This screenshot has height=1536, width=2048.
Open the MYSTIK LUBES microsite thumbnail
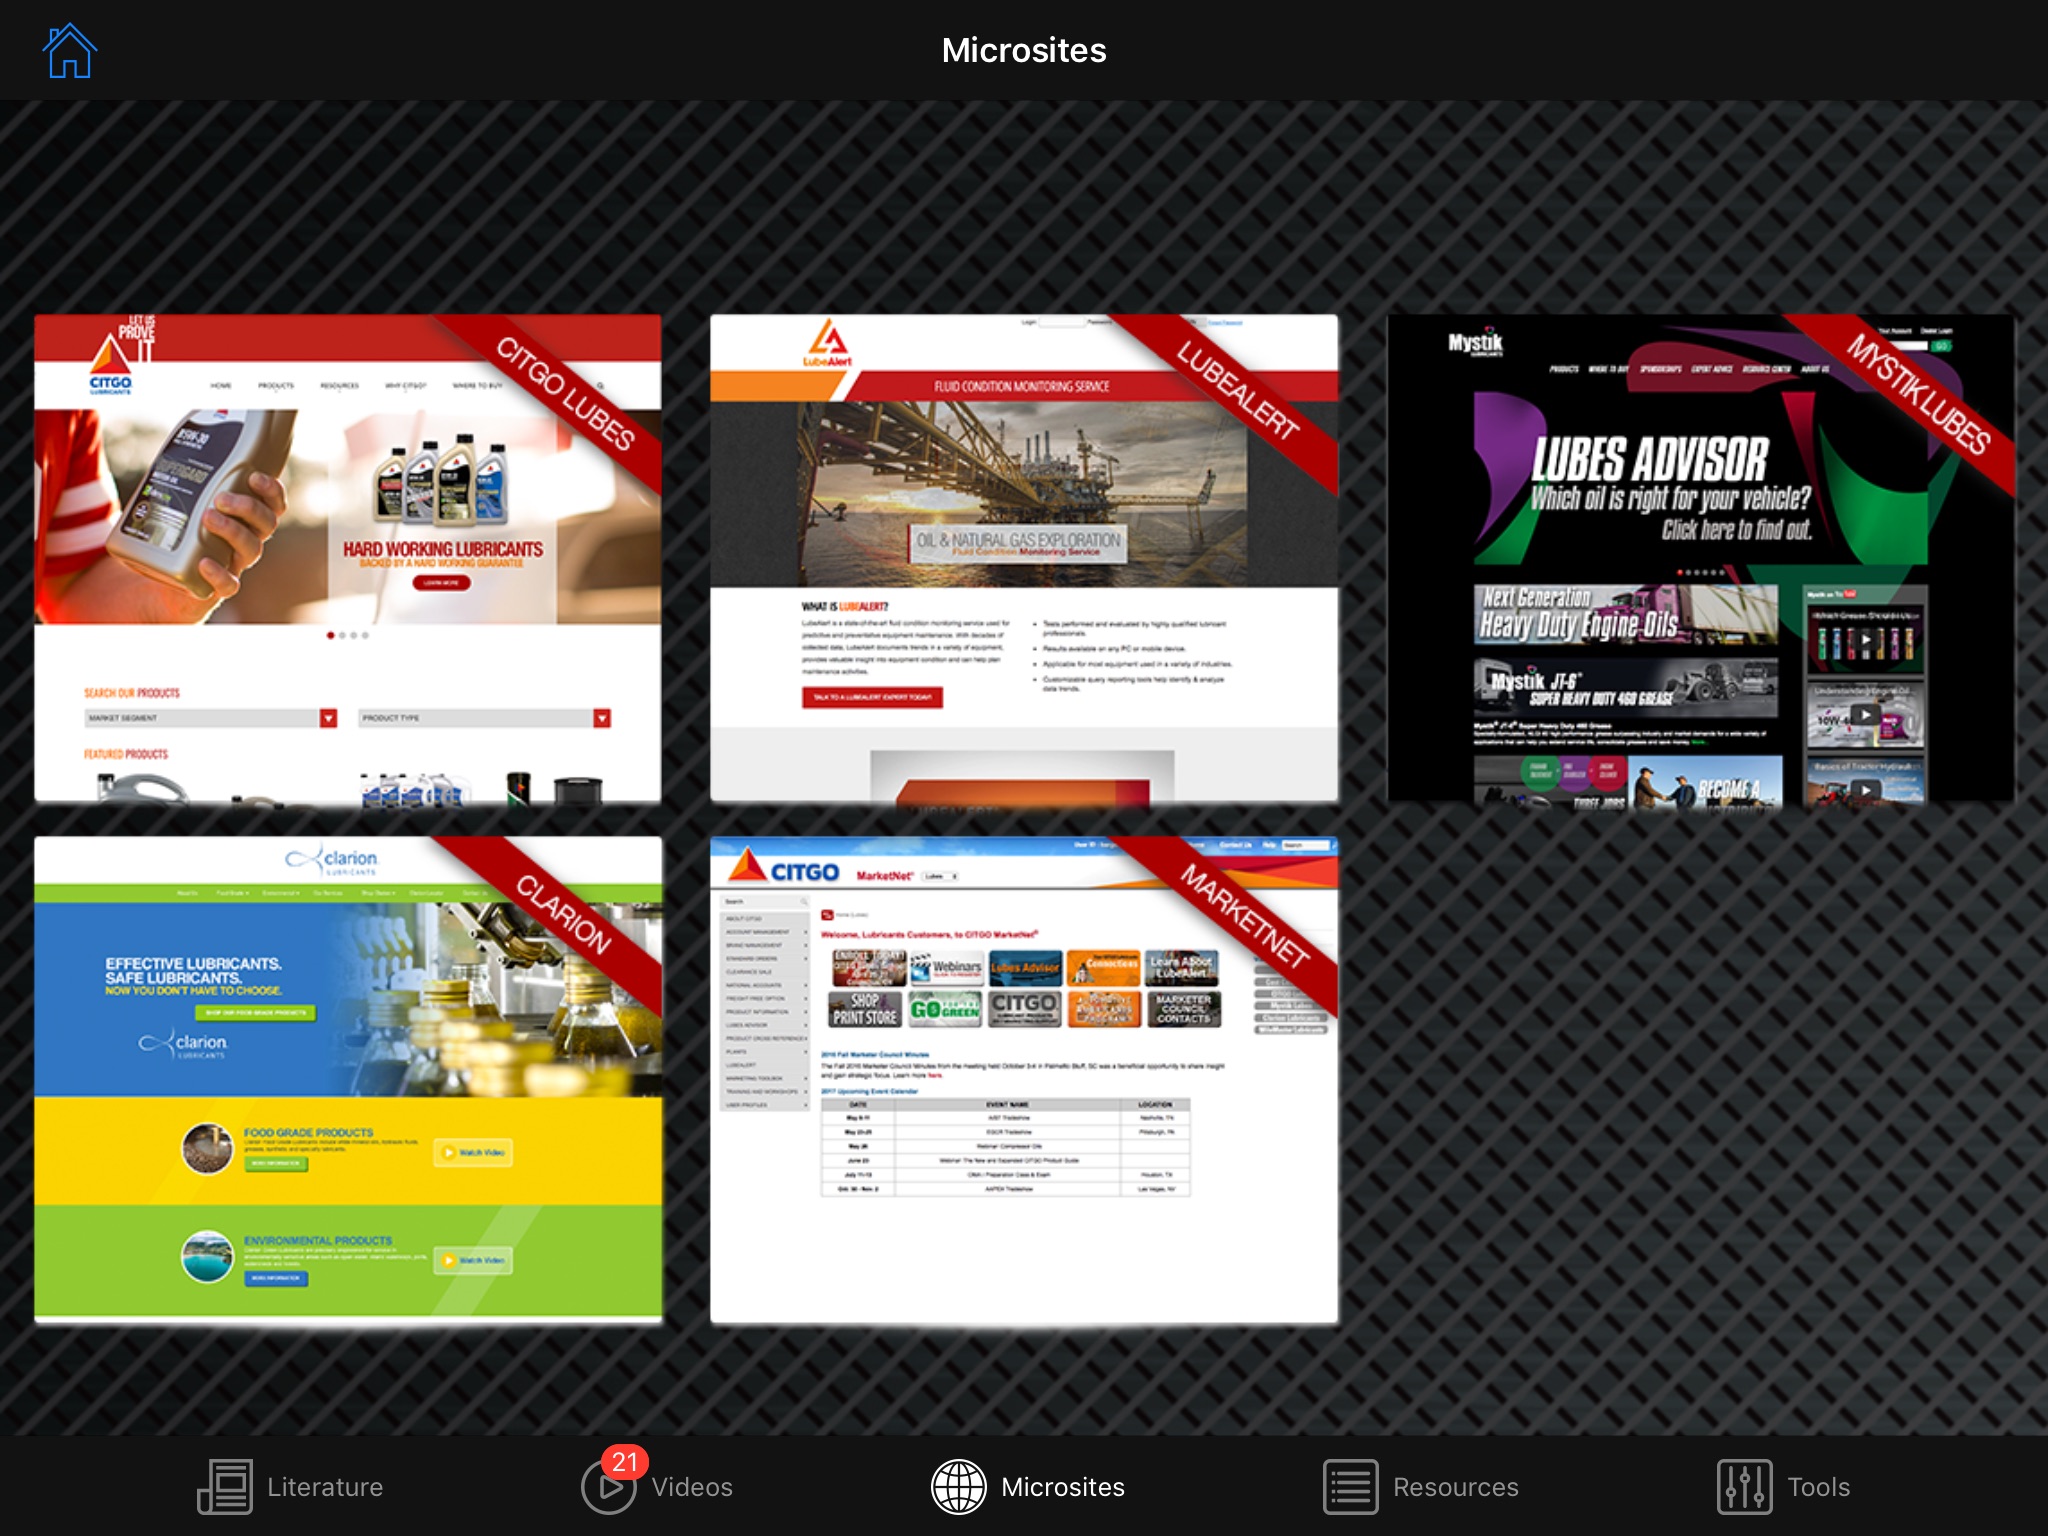click(x=1701, y=559)
